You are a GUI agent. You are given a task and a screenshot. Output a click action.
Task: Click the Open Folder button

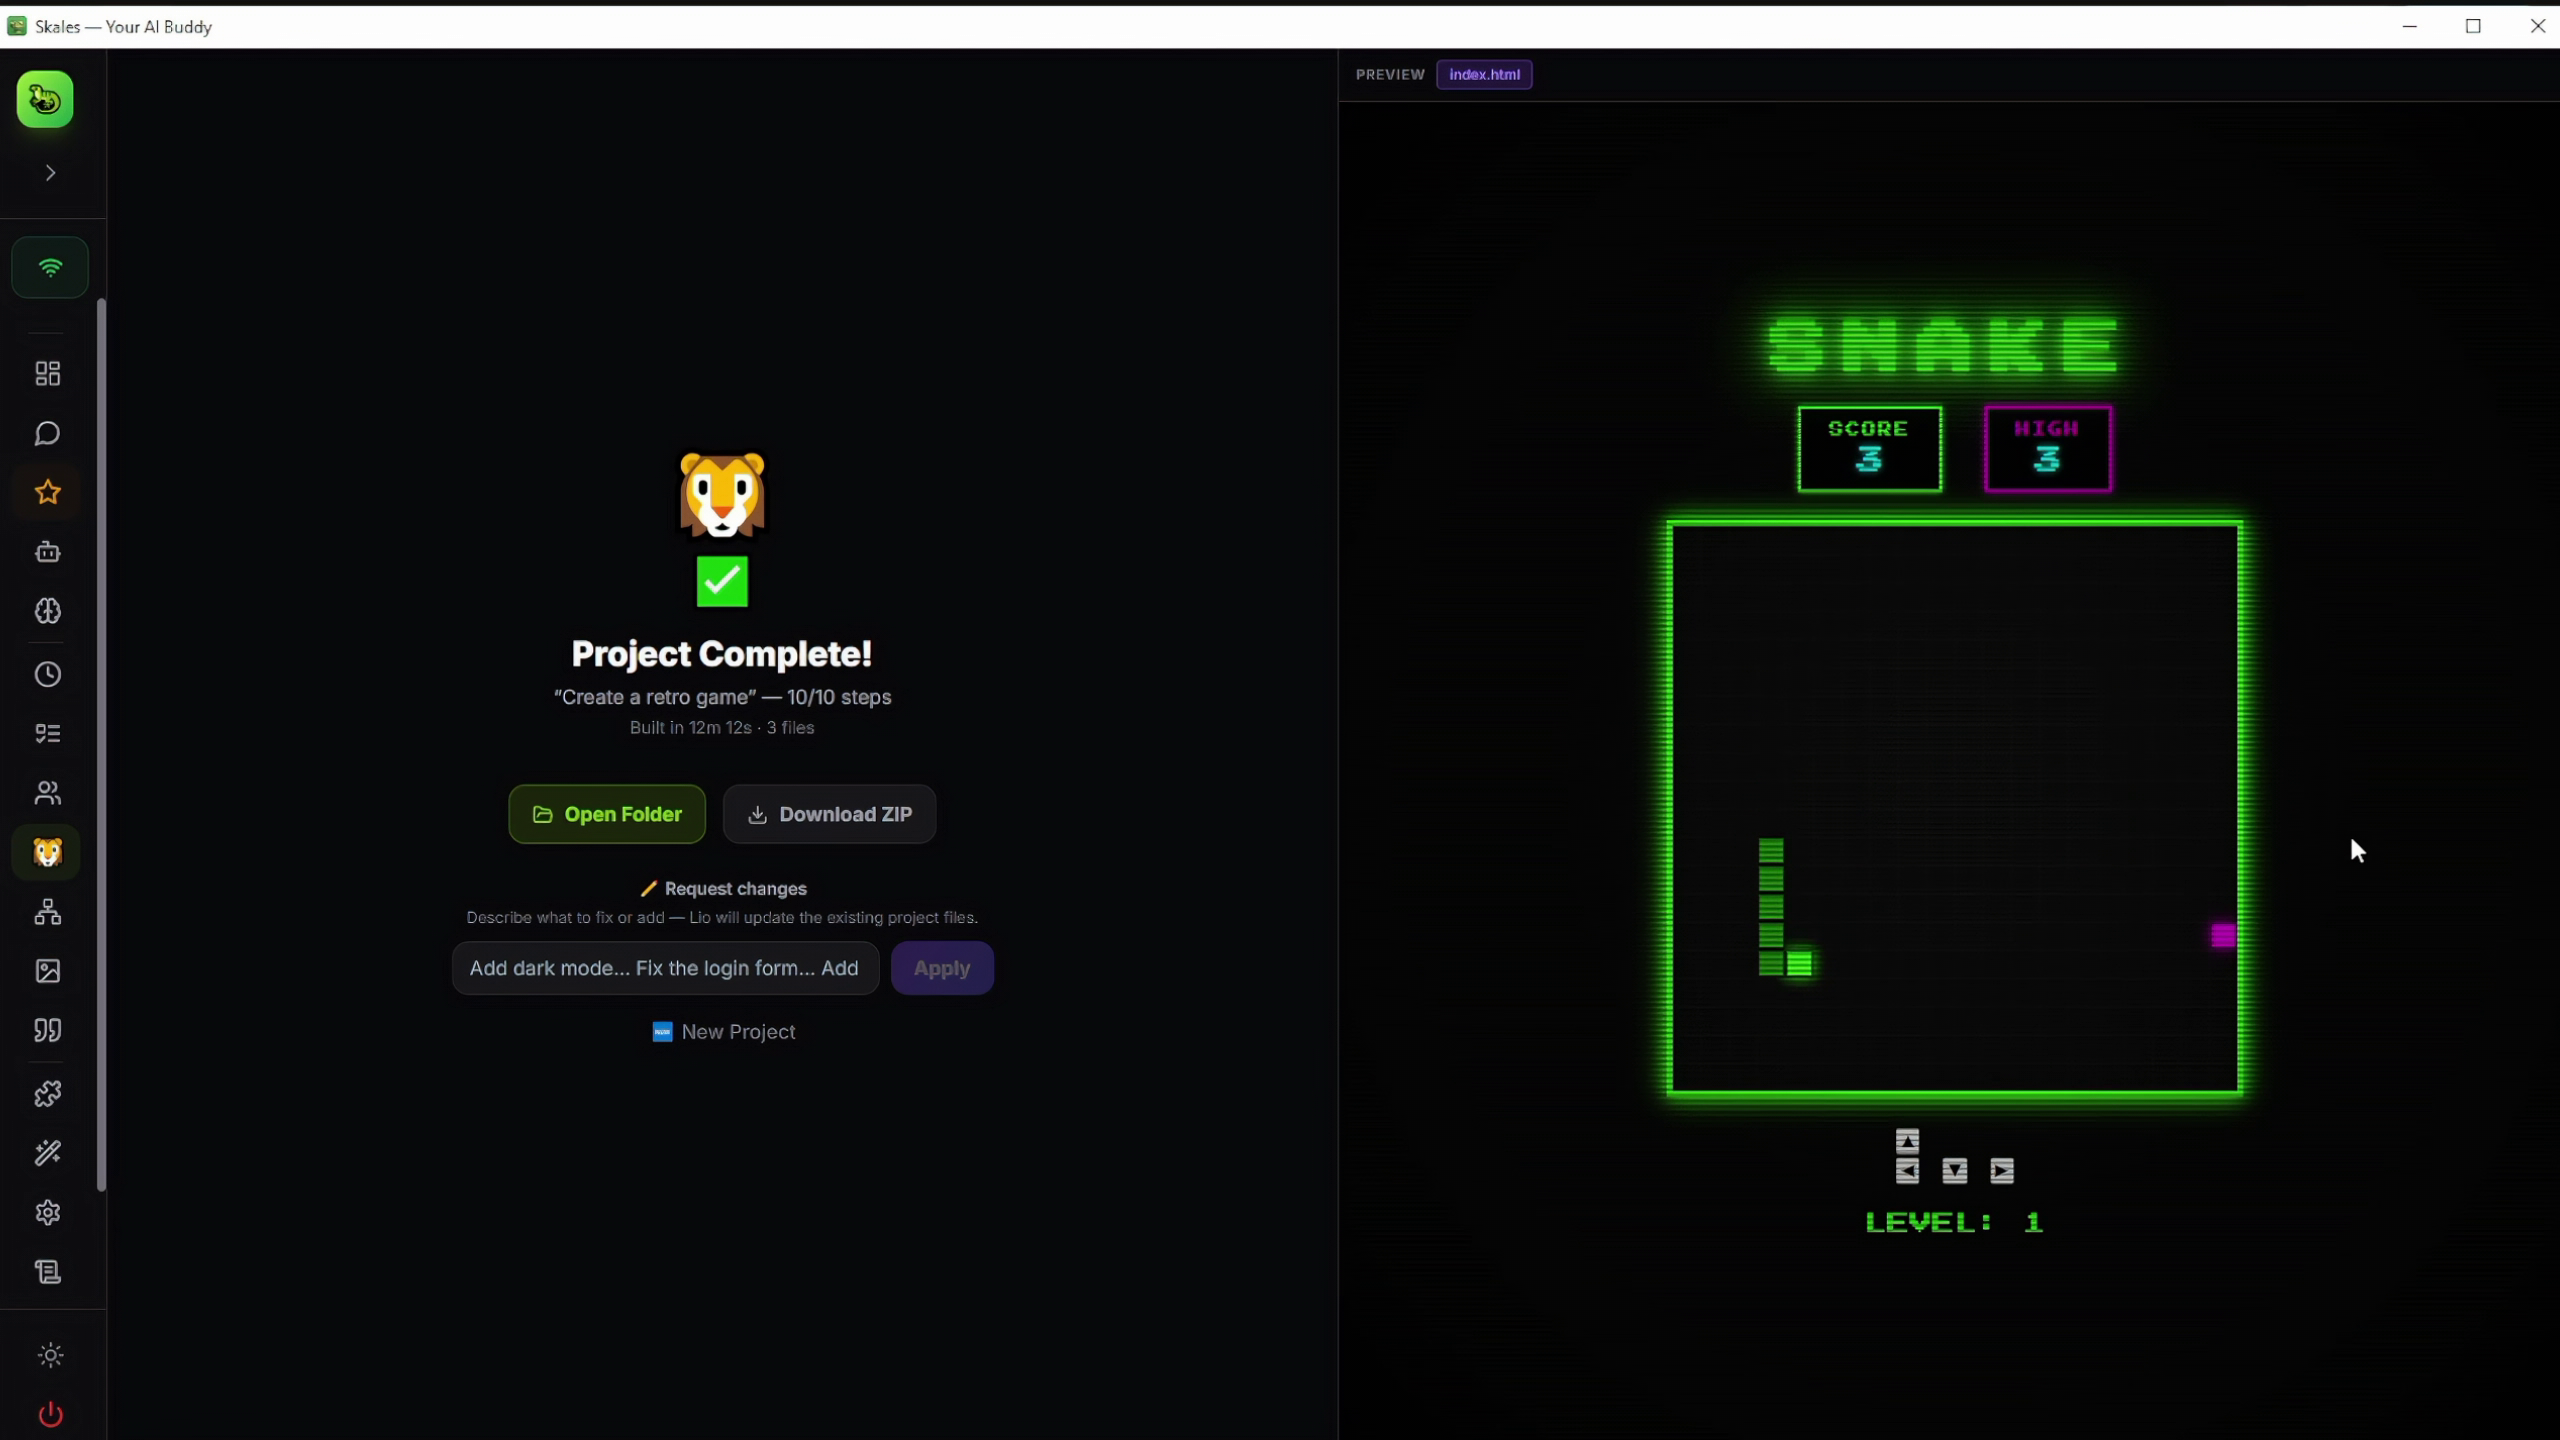pos(607,814)
